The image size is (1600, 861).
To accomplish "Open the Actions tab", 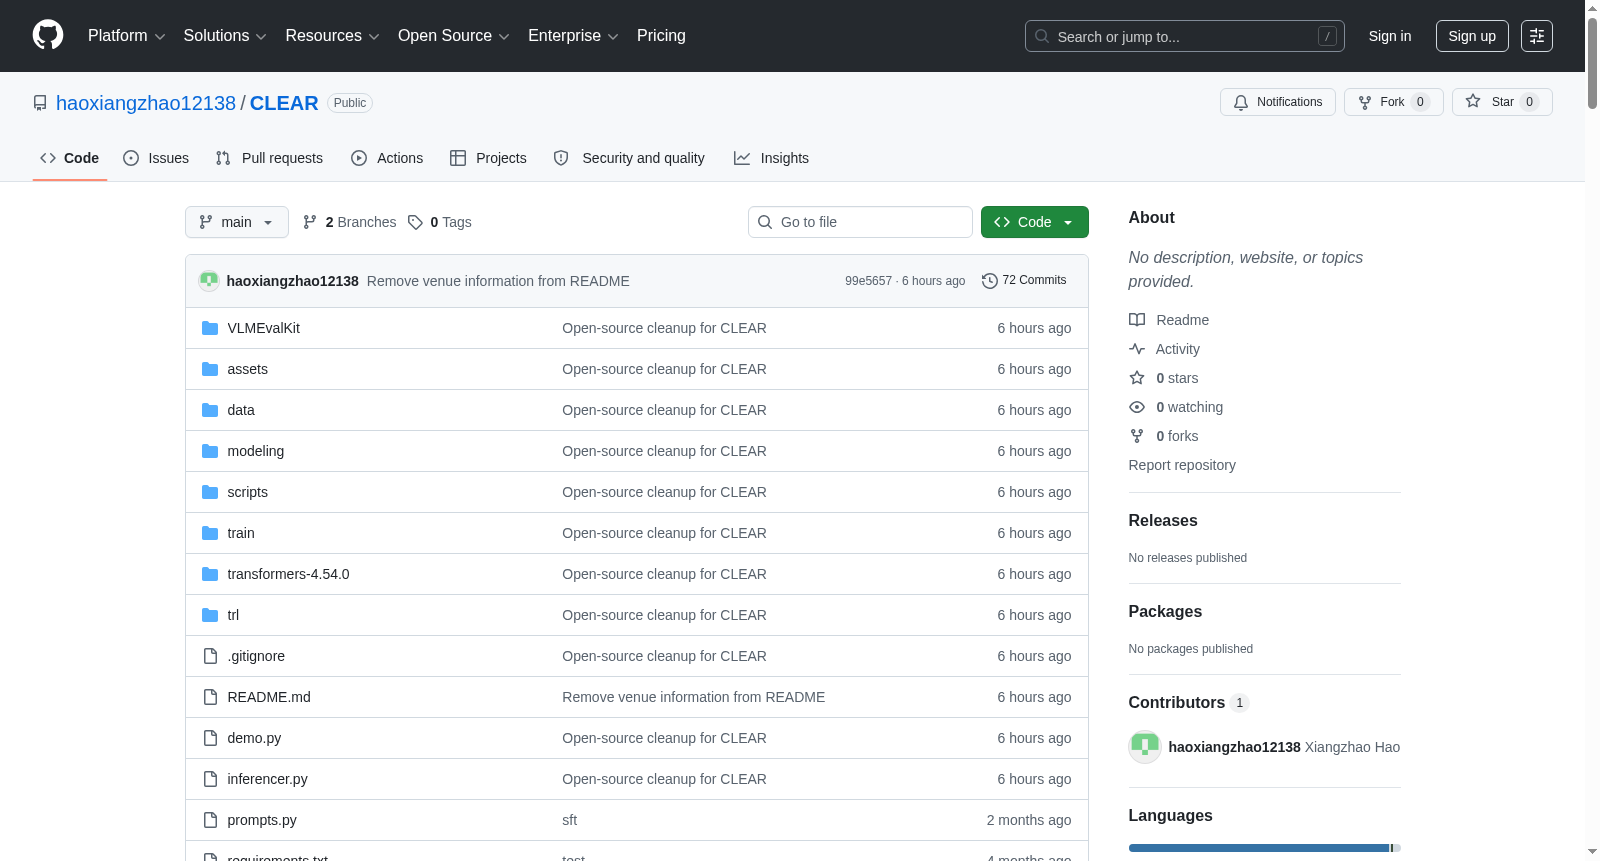I will [x=387, y=158].
